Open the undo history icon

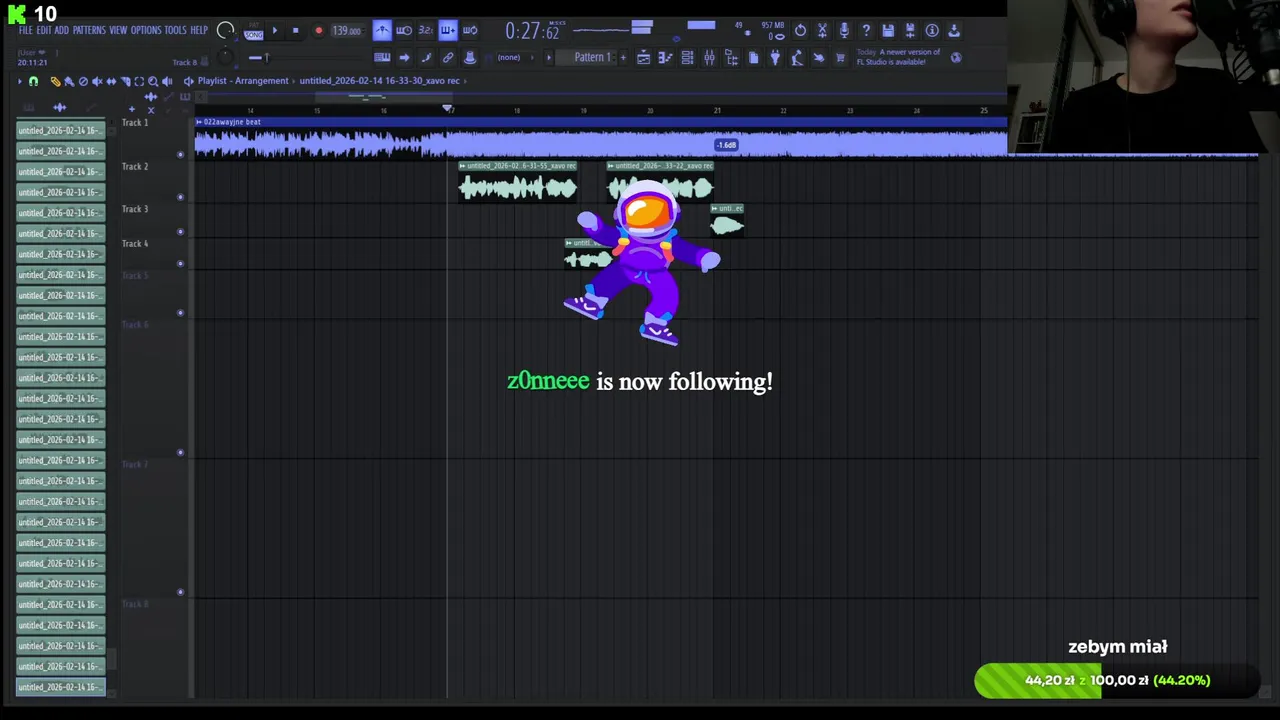pos(800,31)
